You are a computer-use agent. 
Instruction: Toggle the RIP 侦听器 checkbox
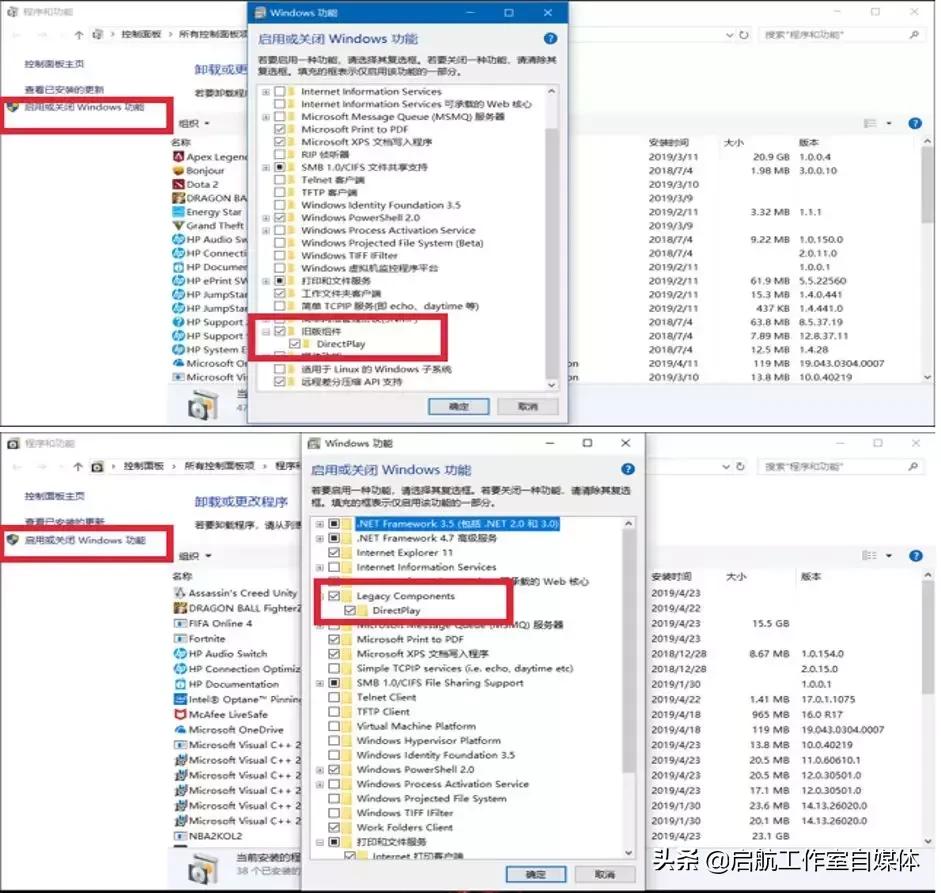[279, 154]
